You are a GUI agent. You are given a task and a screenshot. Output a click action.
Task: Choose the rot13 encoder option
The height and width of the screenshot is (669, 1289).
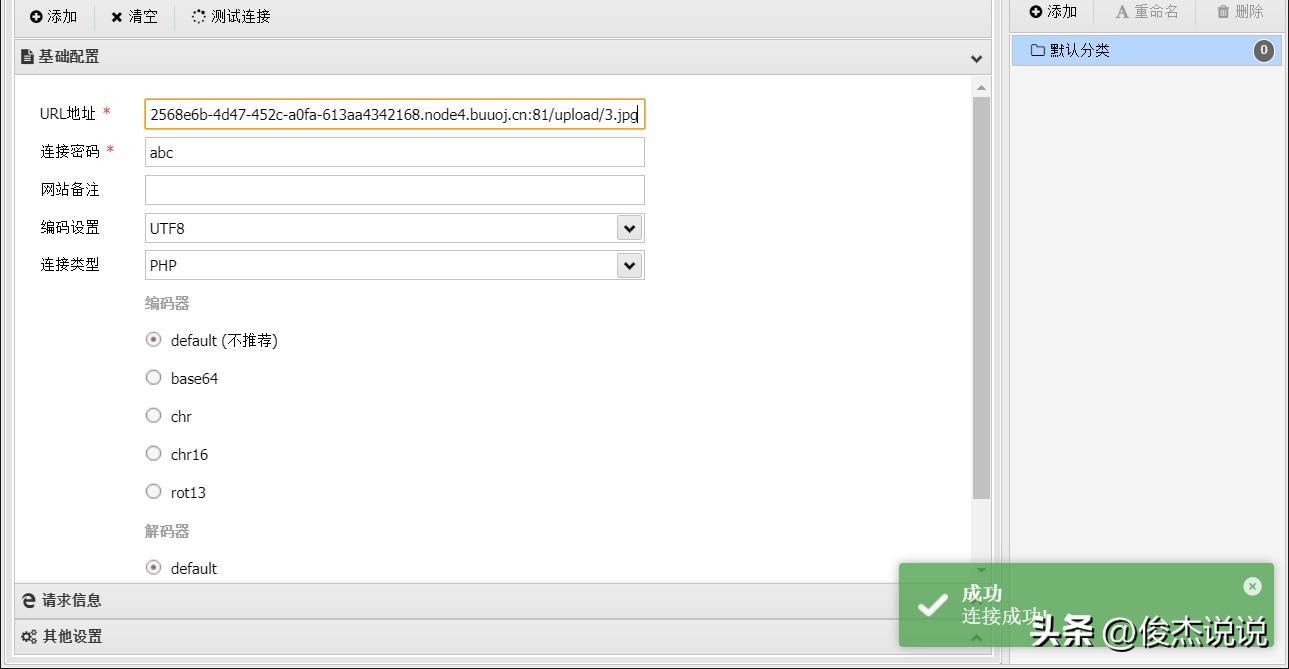[153, 492]
